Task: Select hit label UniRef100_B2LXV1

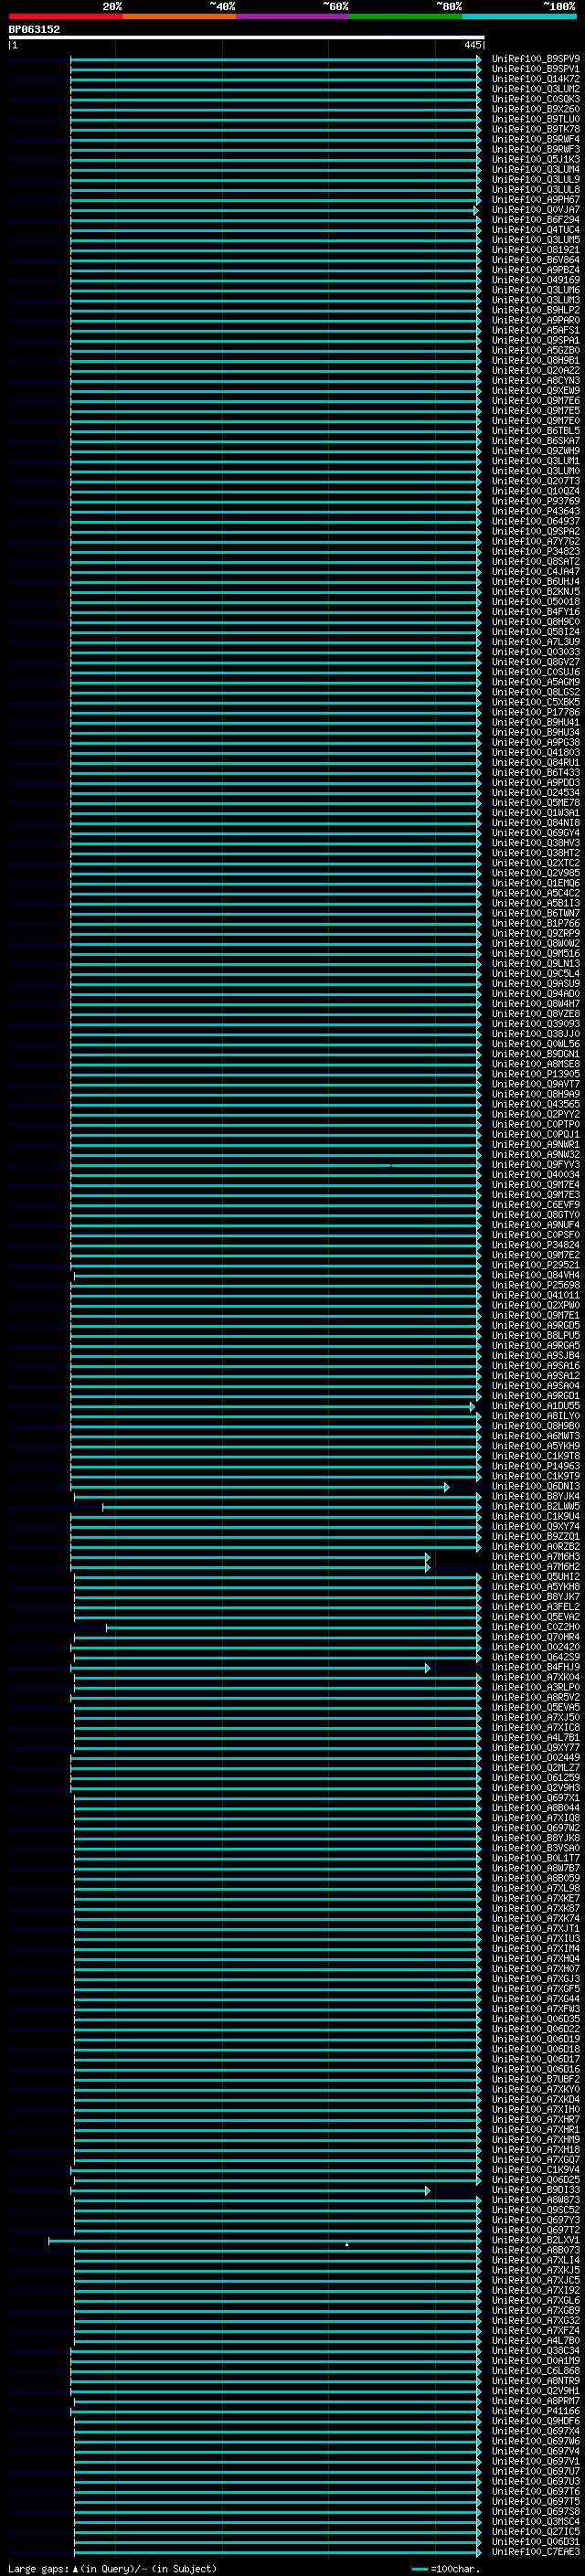Action: pyautogui.click(x=535, y=2240)
